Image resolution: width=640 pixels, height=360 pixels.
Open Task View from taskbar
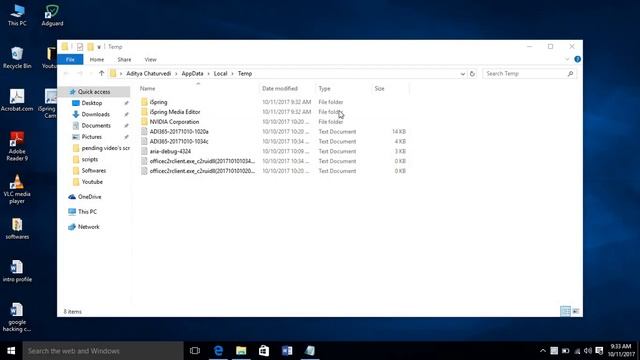pos(195,351)
